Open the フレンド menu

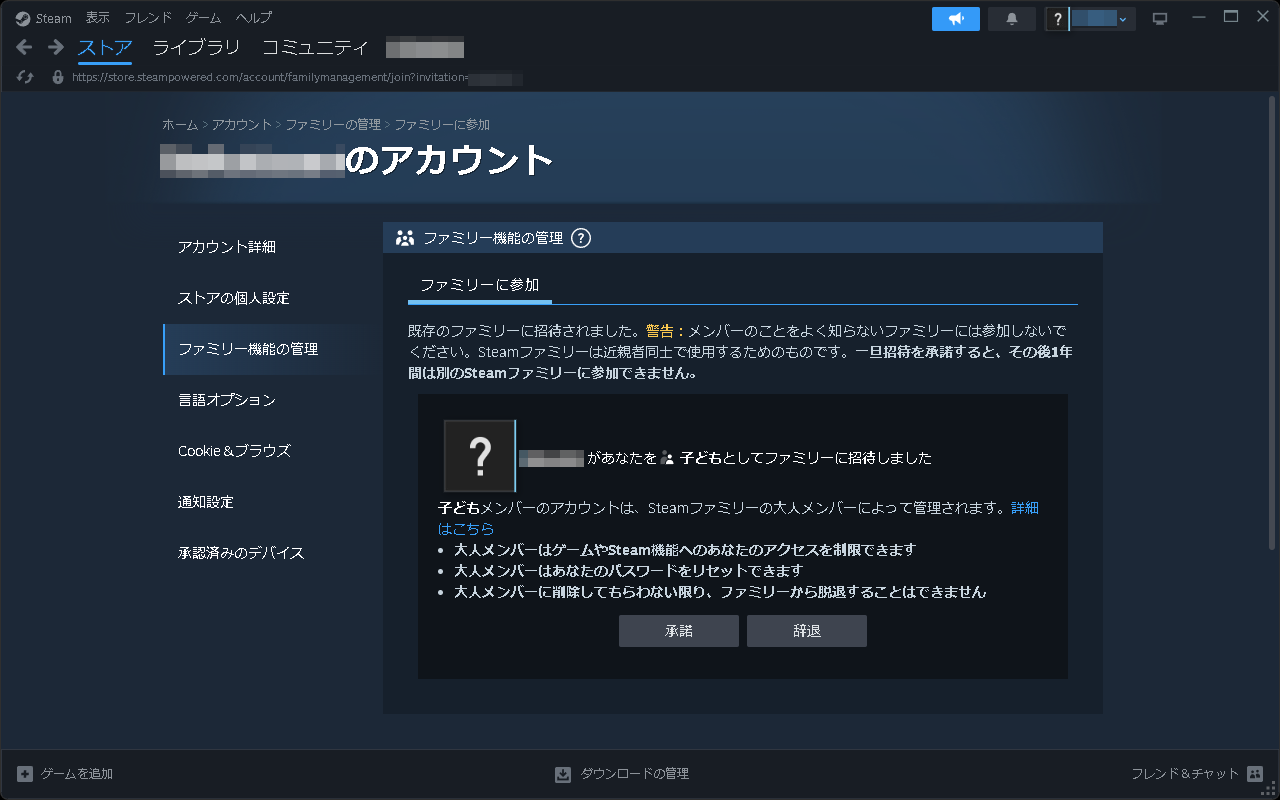click(x=147, y=17)
